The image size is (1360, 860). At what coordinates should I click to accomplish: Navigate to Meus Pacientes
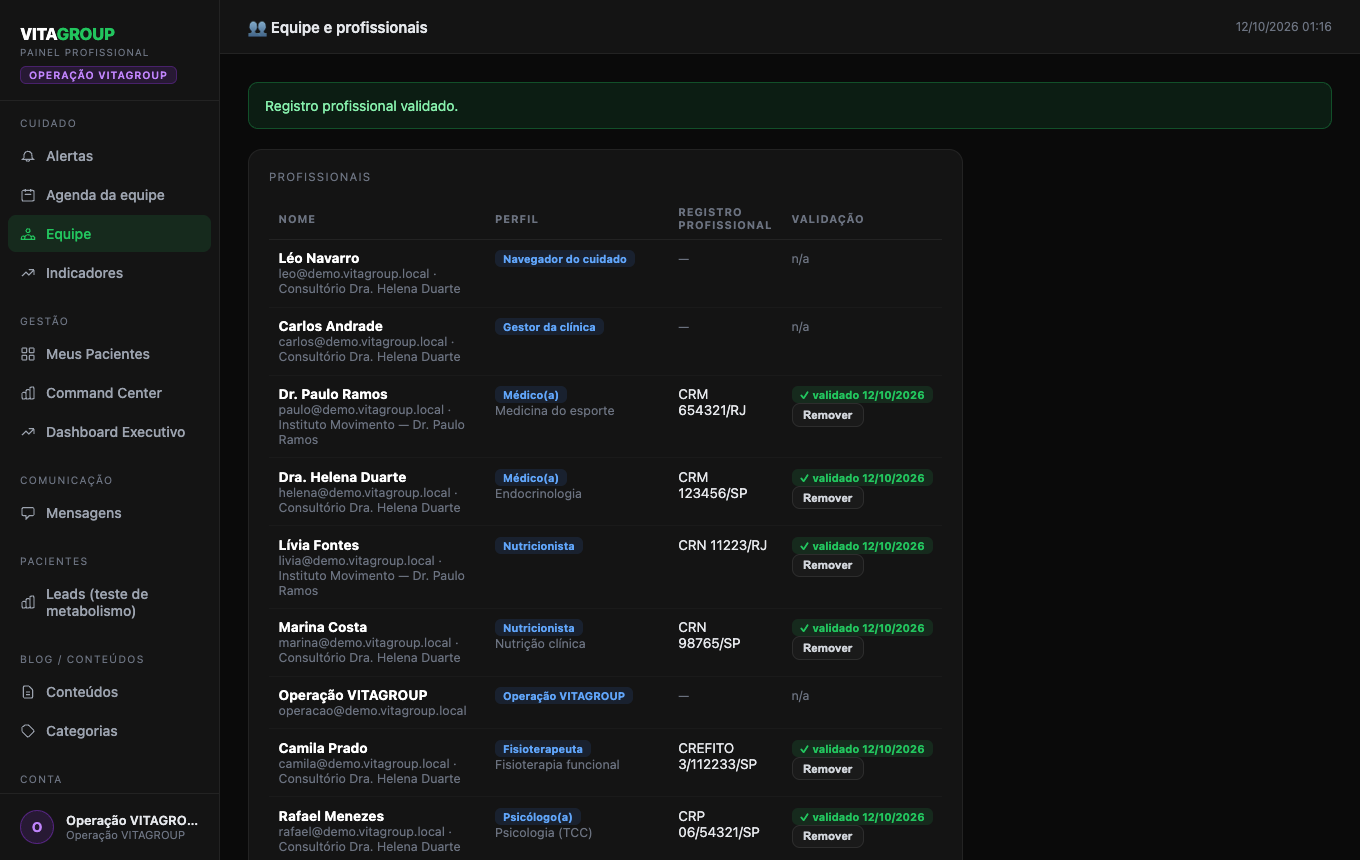pyautogui.click(x=109, y=354)
